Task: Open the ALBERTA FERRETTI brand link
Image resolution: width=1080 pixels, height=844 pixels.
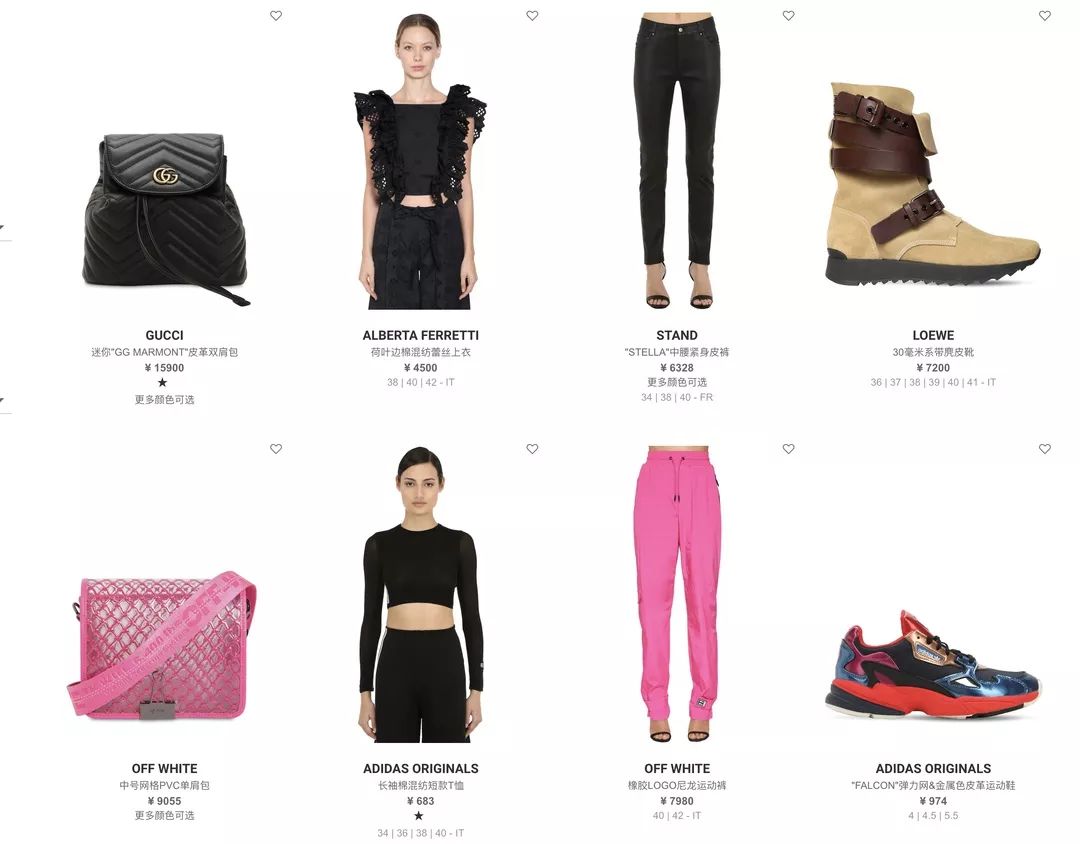Action: (420, 335)
